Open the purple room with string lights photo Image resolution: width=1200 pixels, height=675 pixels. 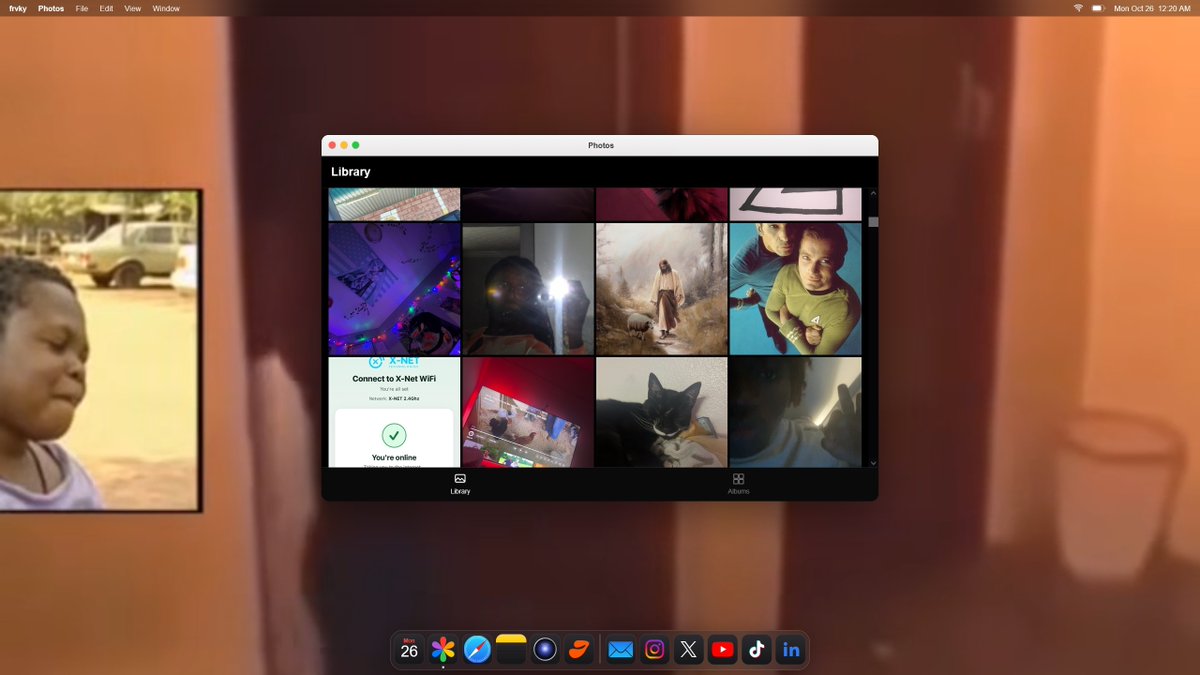(x=394, y=289)
